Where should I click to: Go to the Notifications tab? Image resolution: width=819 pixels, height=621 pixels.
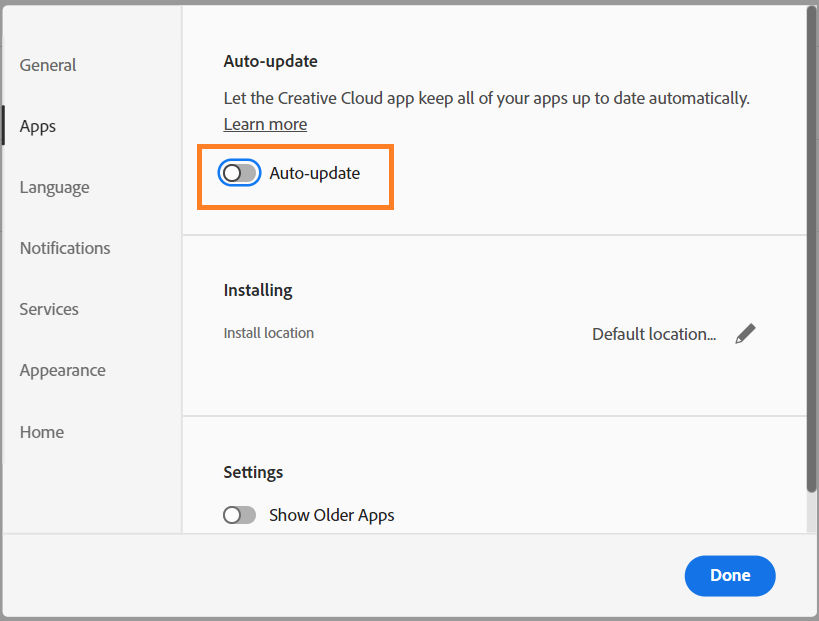(x=65, y=248)
